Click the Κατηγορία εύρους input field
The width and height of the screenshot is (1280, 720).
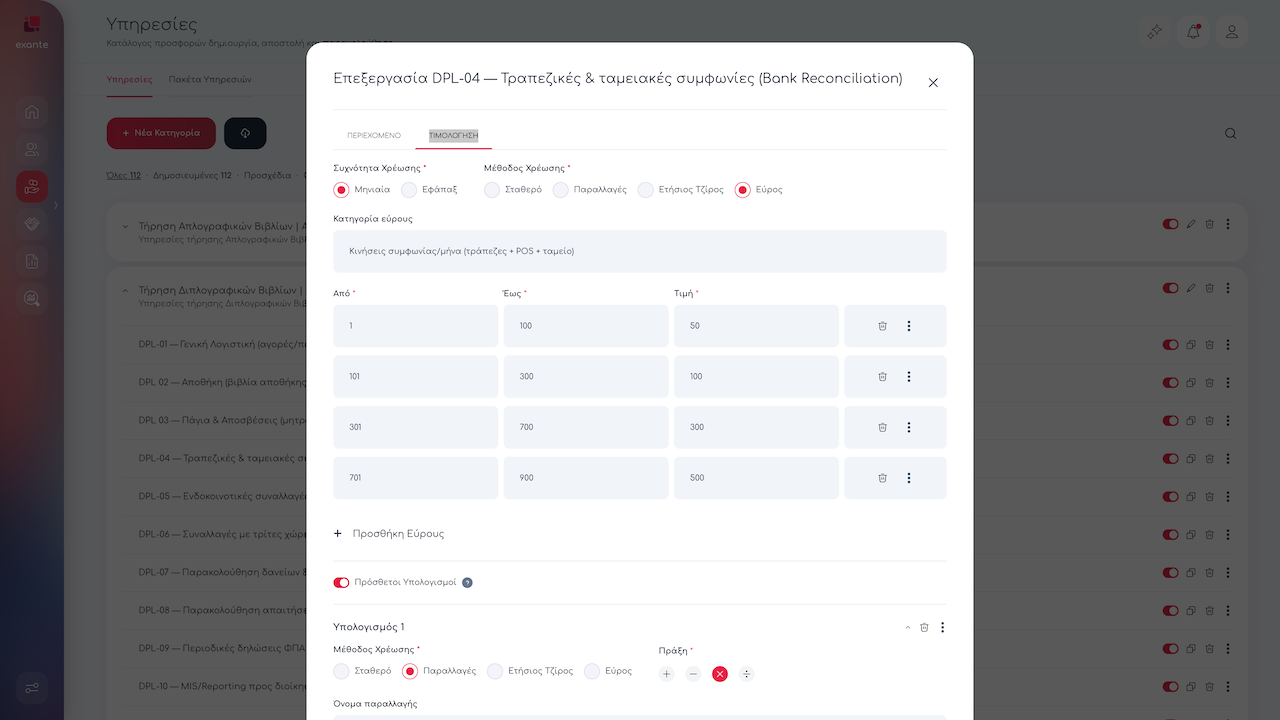639,251
